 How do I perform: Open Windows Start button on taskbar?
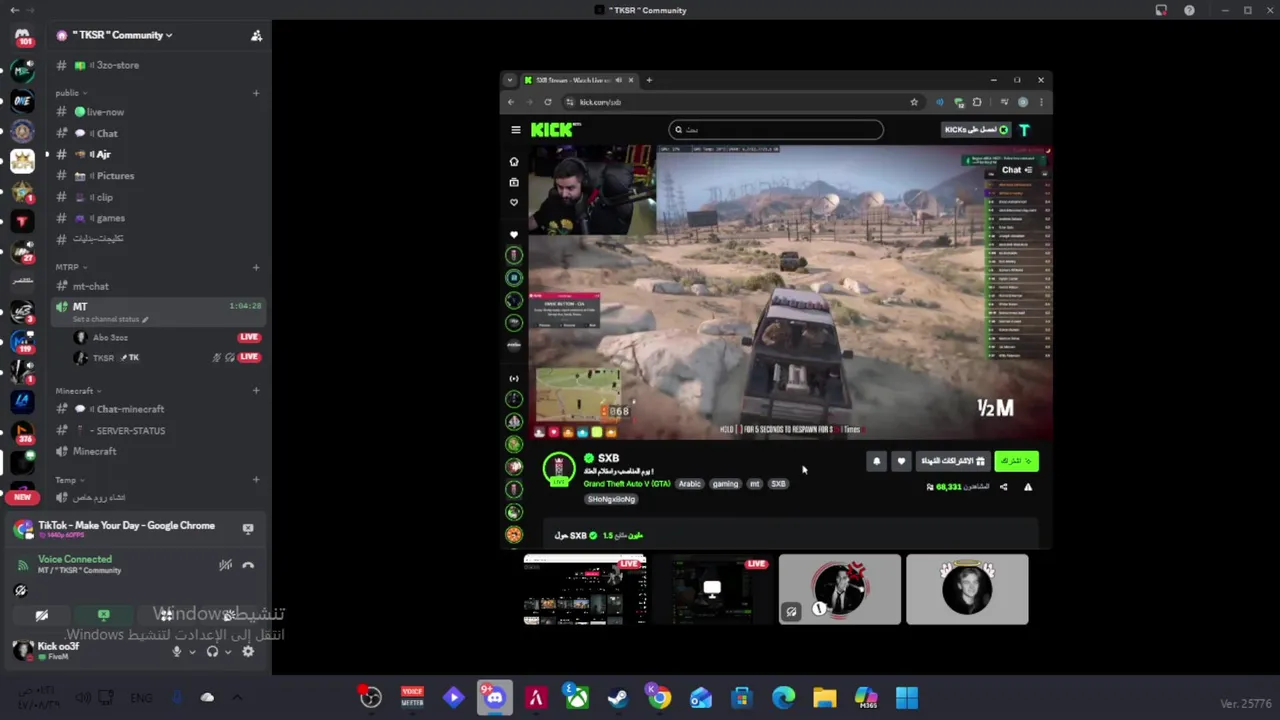coord(907,698)
